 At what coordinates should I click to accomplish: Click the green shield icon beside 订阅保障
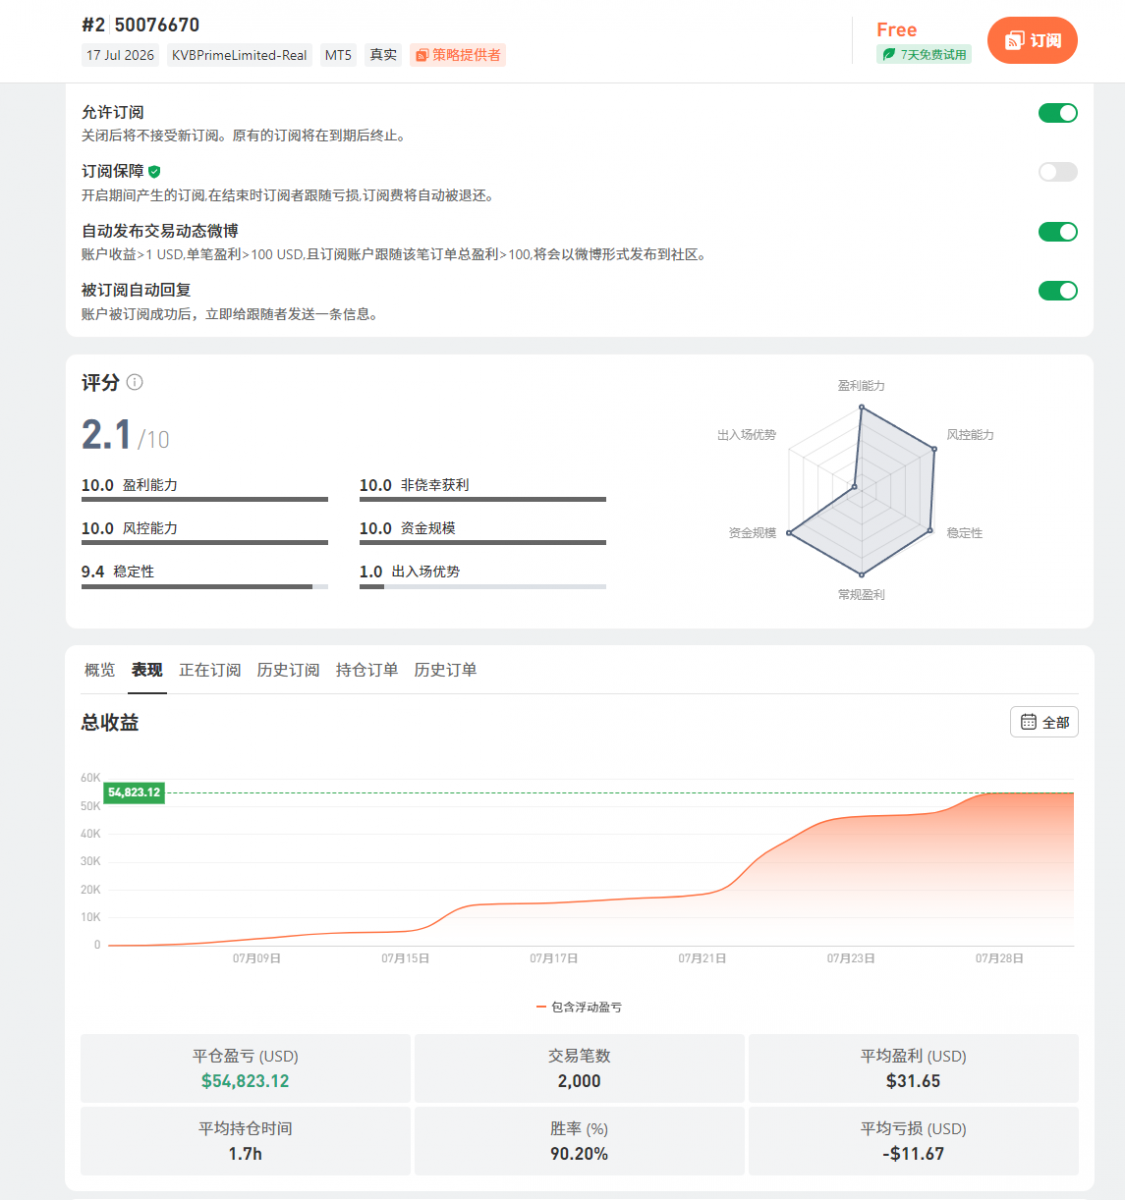click(x=154, y=172)
